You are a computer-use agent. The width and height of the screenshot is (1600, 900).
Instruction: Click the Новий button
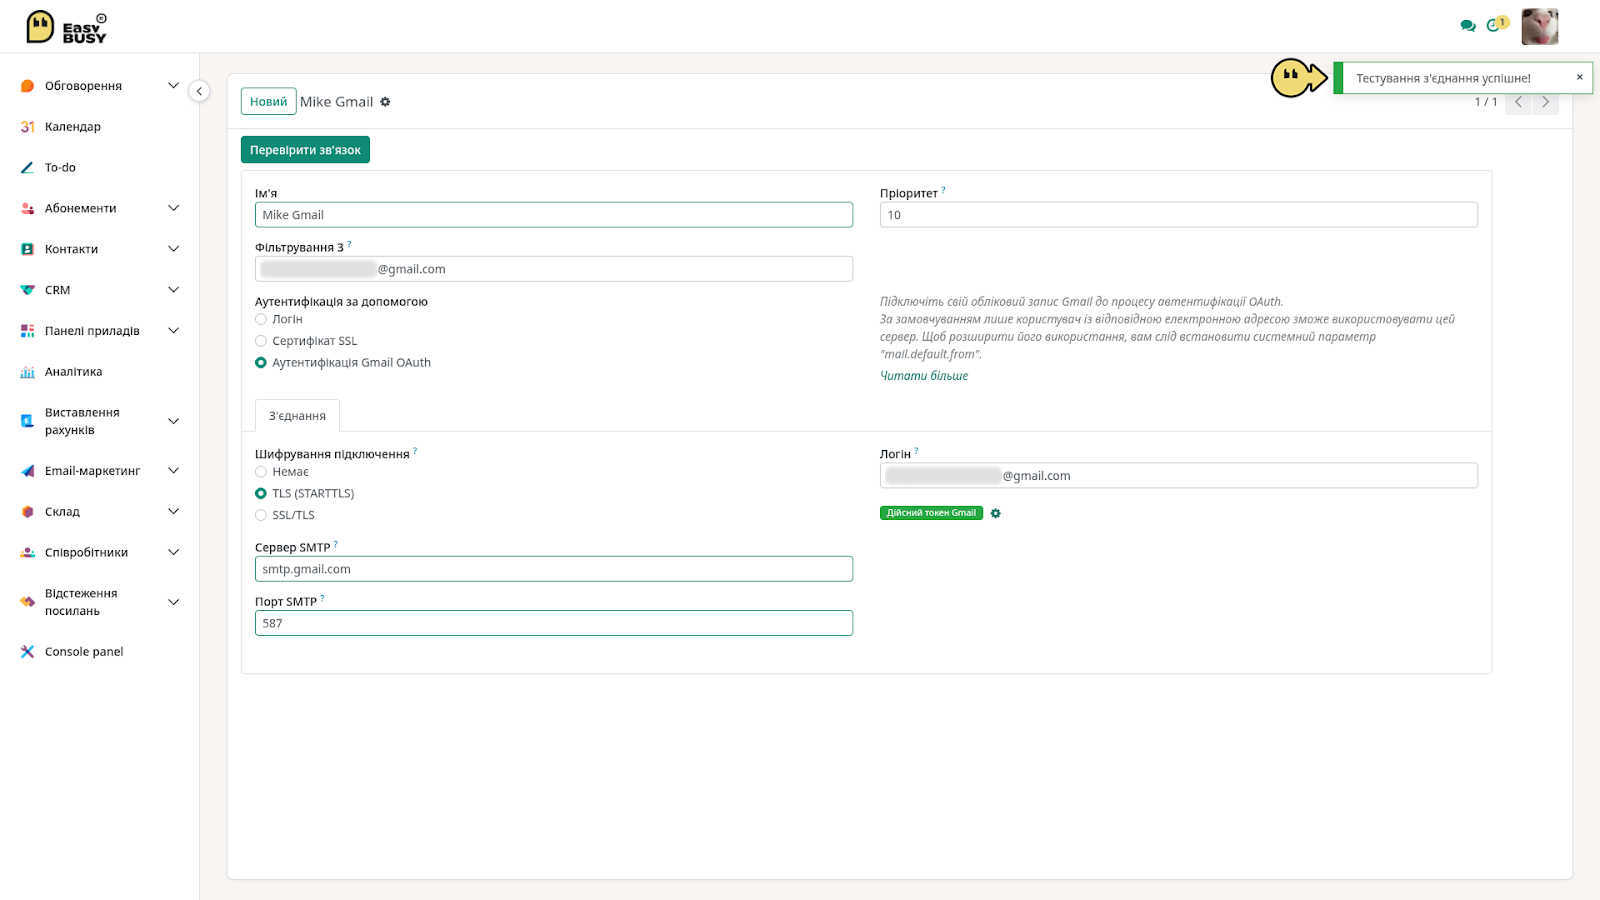click(x=268, y=102)
